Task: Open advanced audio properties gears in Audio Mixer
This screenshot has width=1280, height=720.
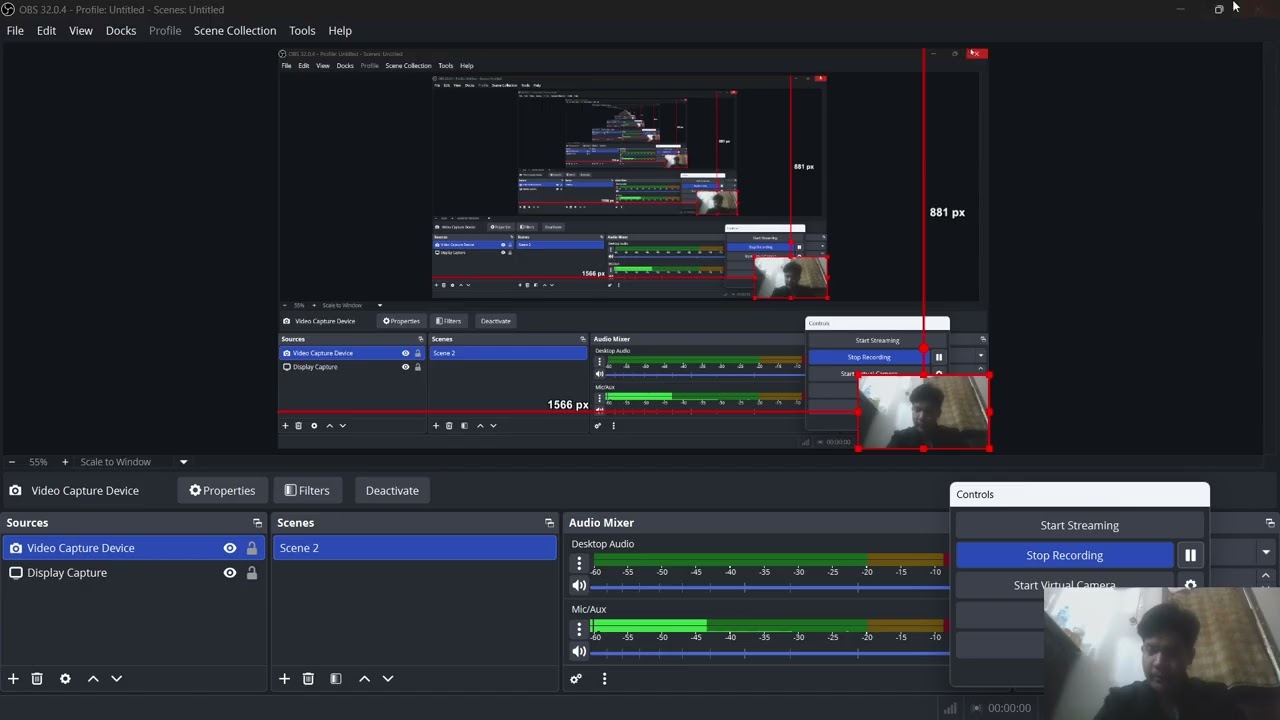Action: click(x=576, y=679)
